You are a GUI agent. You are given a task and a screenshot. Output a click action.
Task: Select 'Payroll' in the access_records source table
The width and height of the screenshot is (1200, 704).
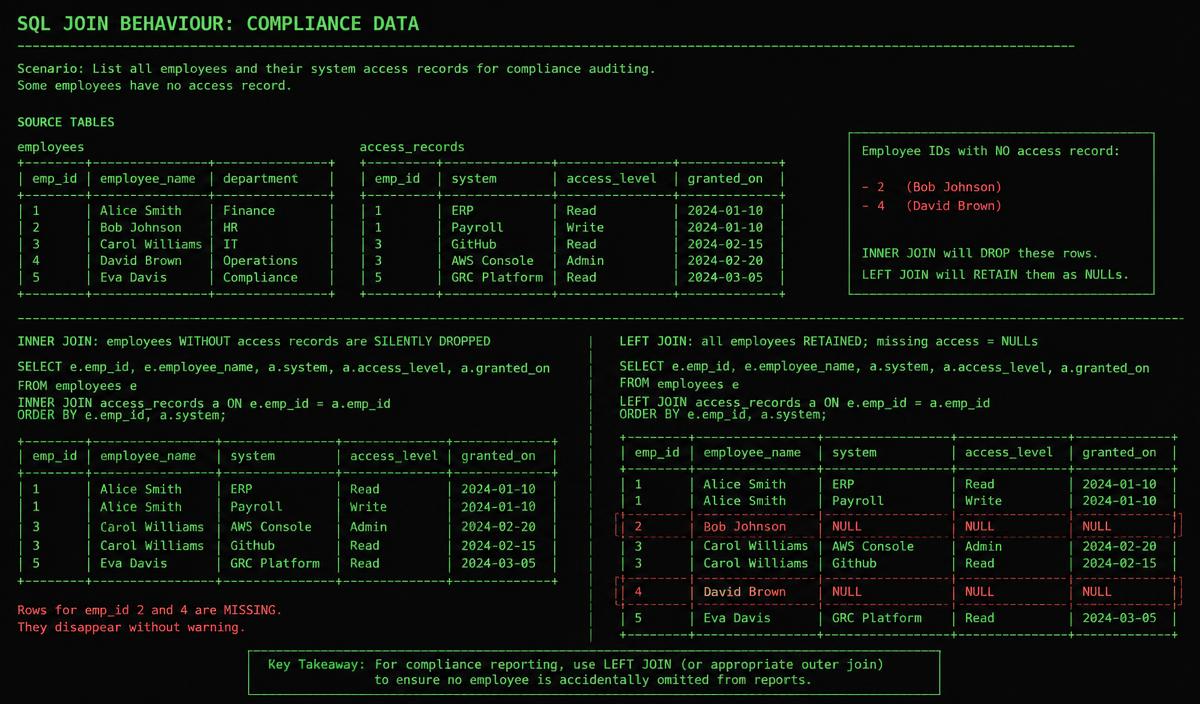[478, 228]
